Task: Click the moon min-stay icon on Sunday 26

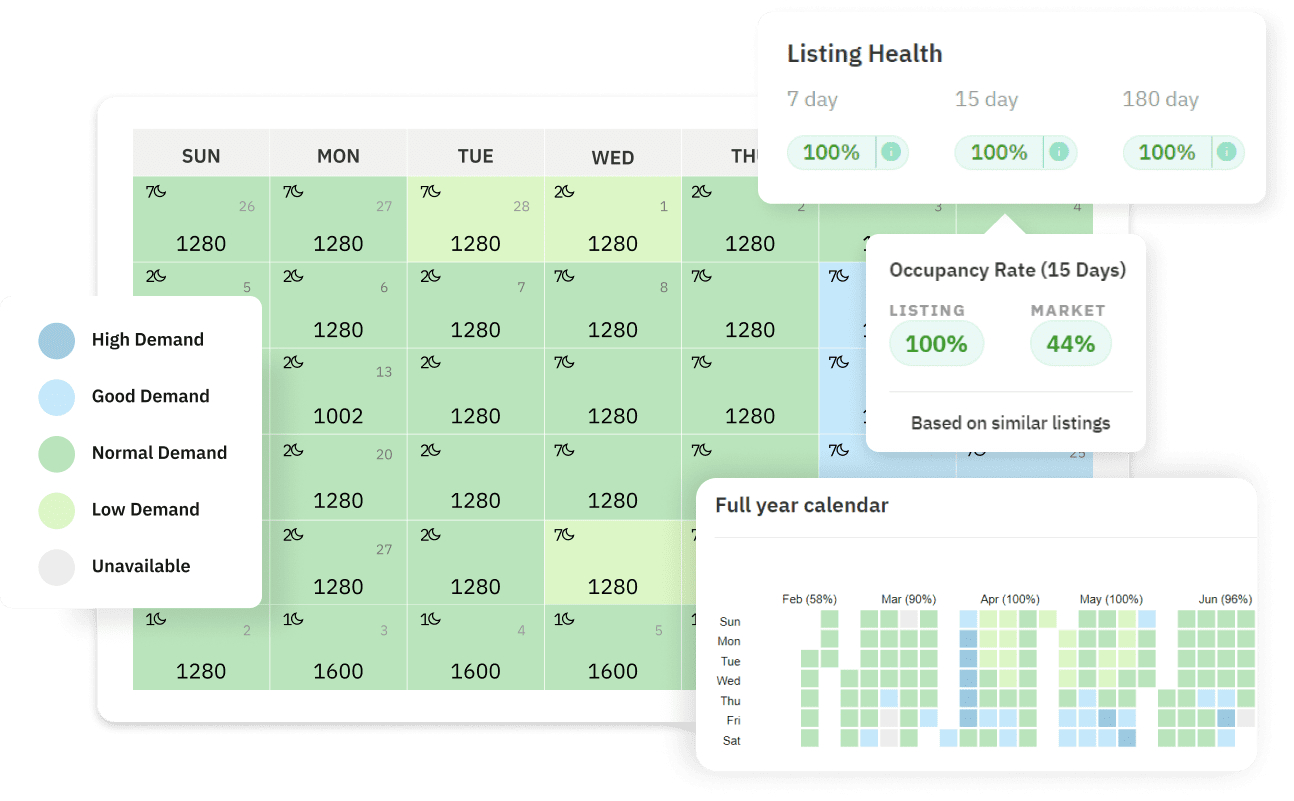Action: coord(156,191)
